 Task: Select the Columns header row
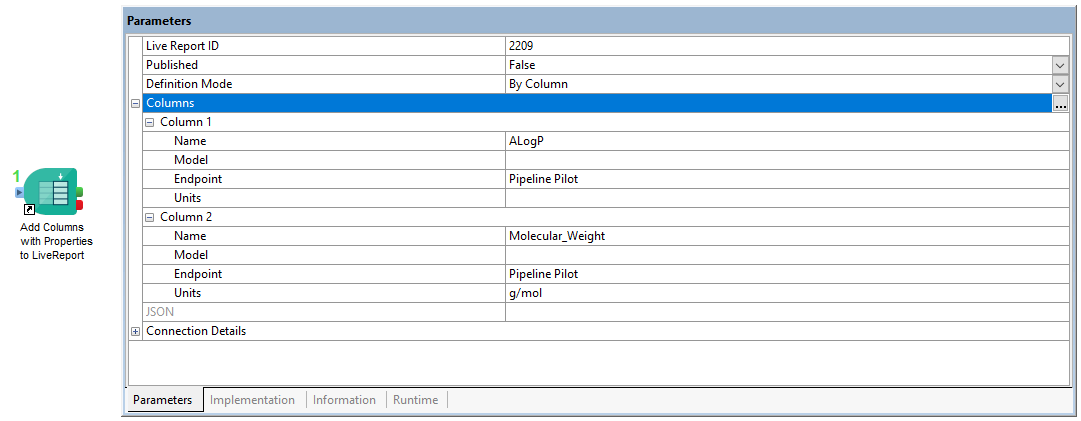click(597, 103)
